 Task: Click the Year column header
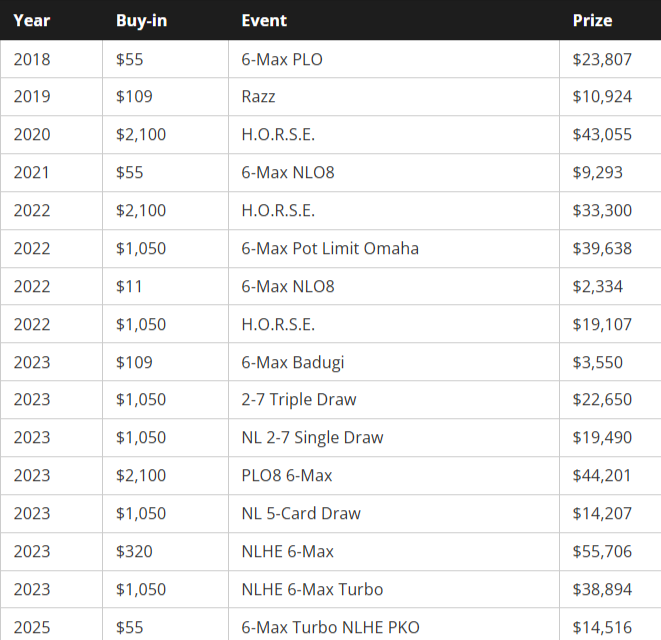tap(32, 20)
